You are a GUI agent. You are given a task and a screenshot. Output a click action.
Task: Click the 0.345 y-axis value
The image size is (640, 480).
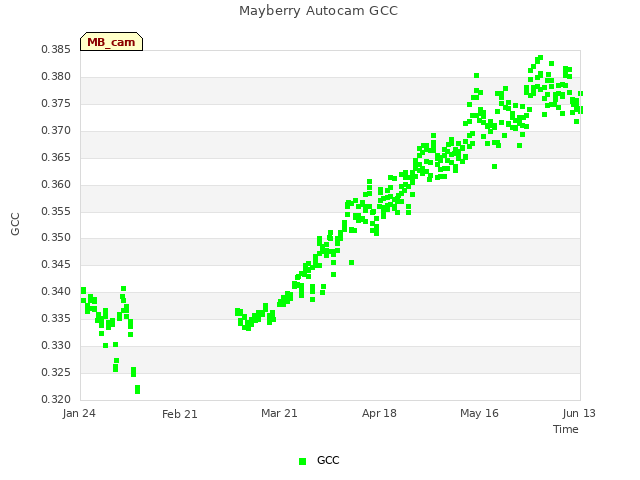point(56,264)
